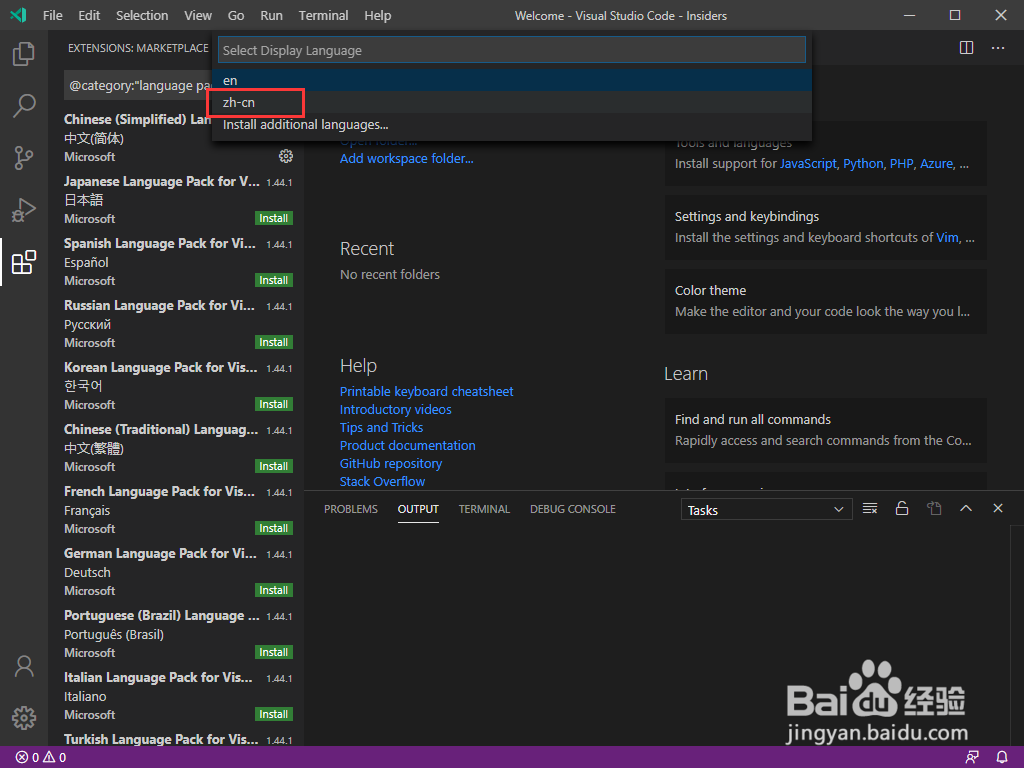Open the Introductory videos link
Viewport: 1024px width, 768px height.
(x=396, y=409)
